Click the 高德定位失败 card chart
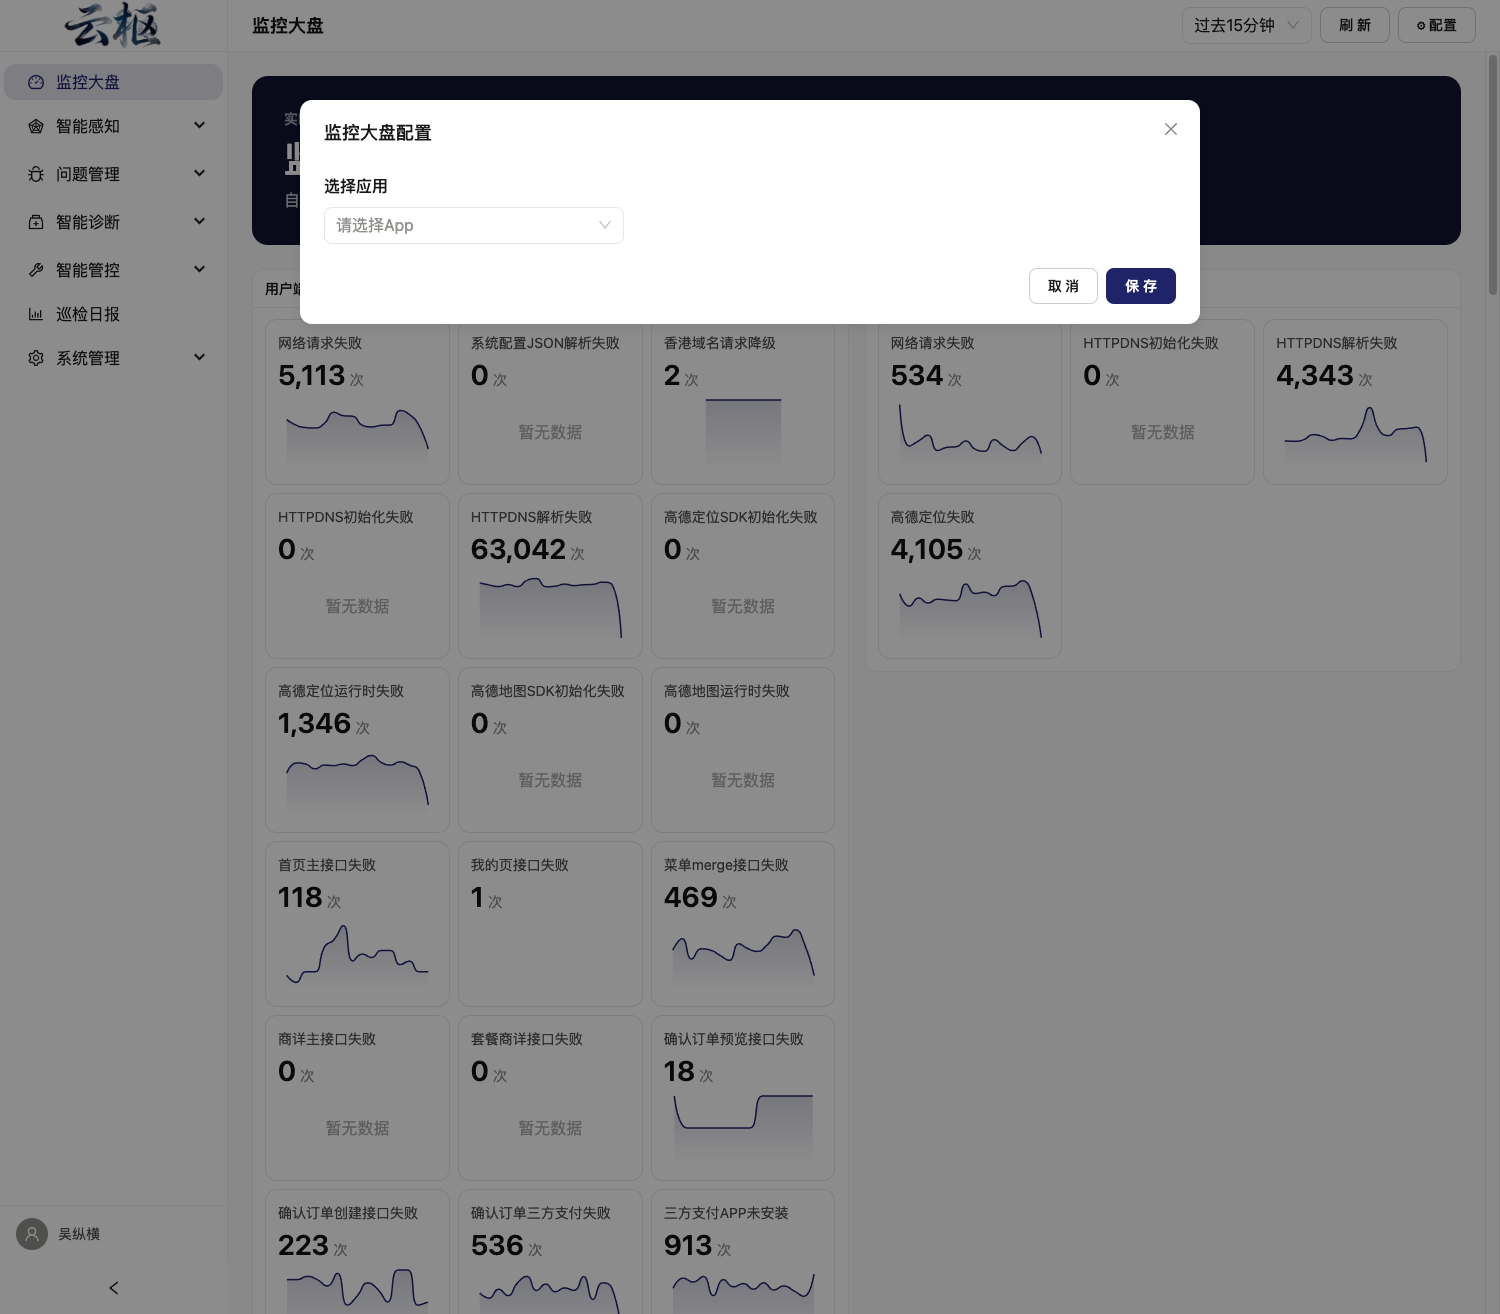 tap(970, 609)
